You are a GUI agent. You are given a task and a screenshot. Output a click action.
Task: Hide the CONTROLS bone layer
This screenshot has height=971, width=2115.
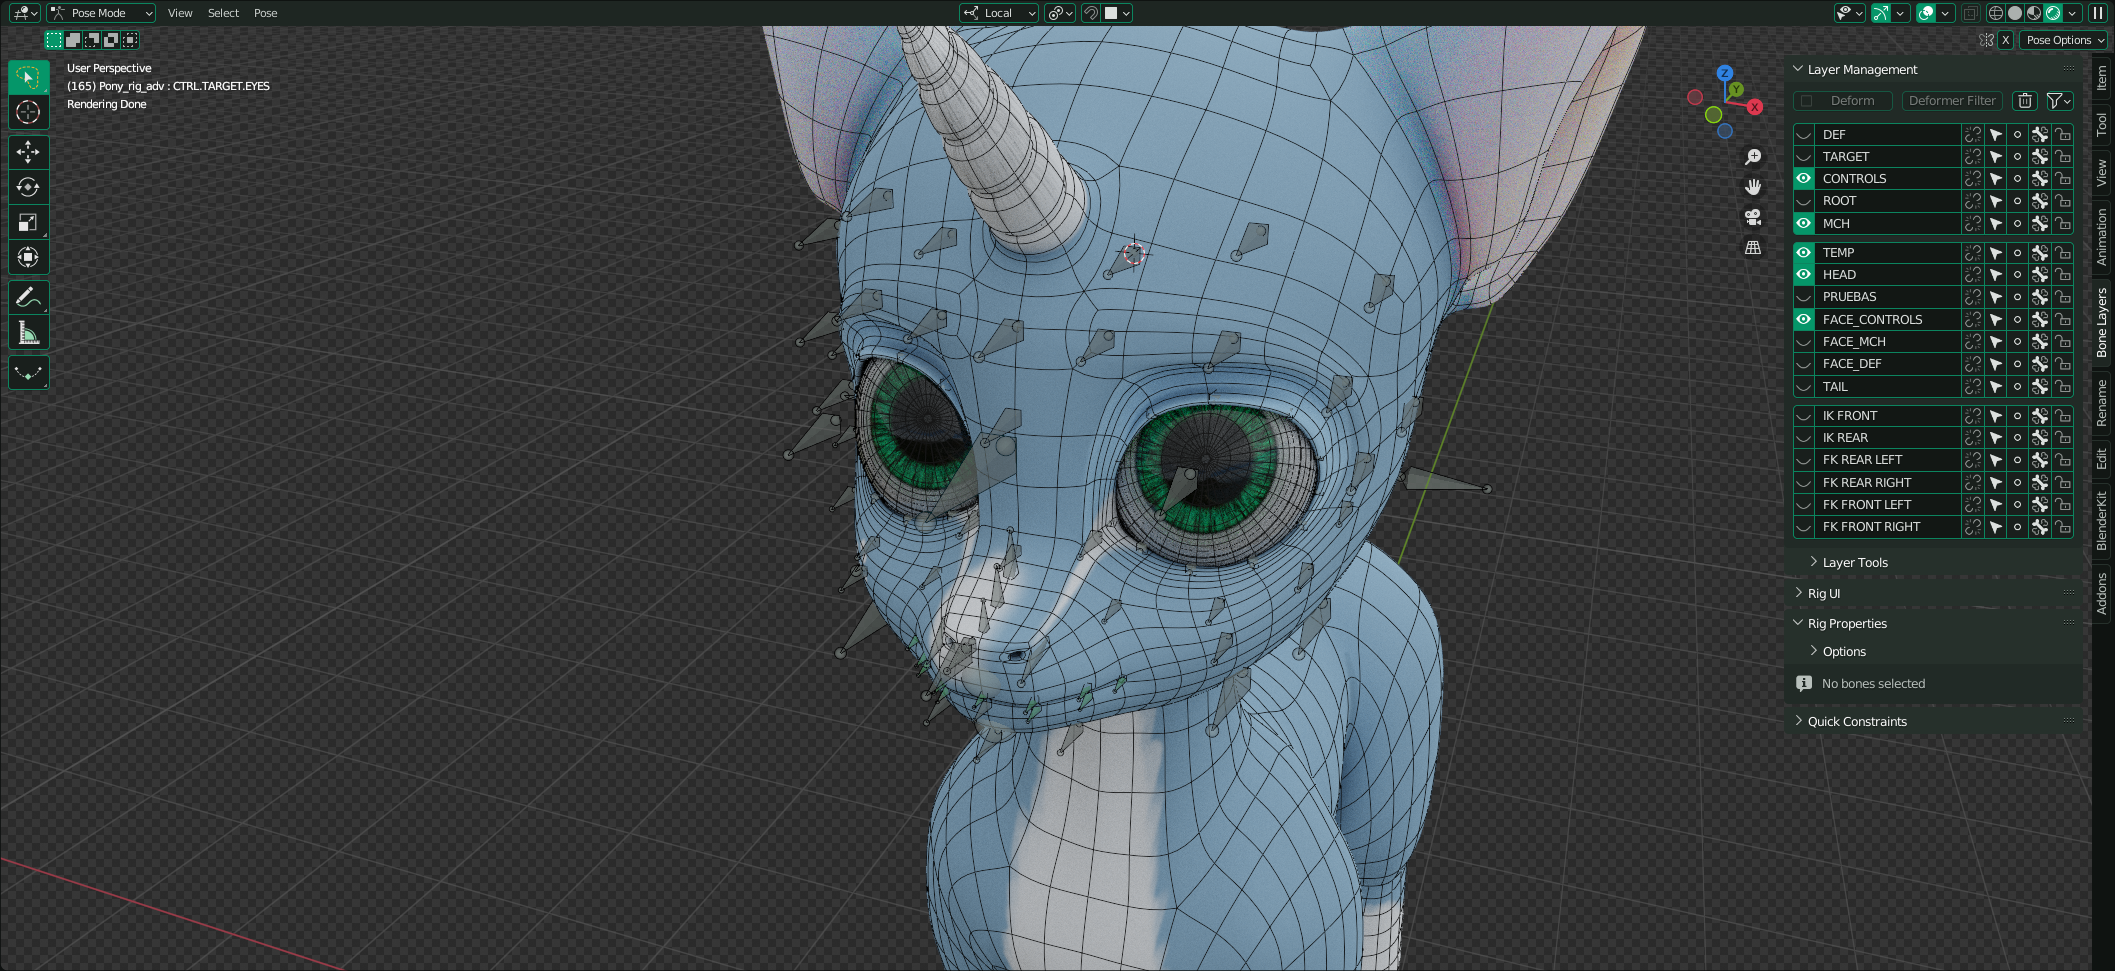(x=1804, y=179)
